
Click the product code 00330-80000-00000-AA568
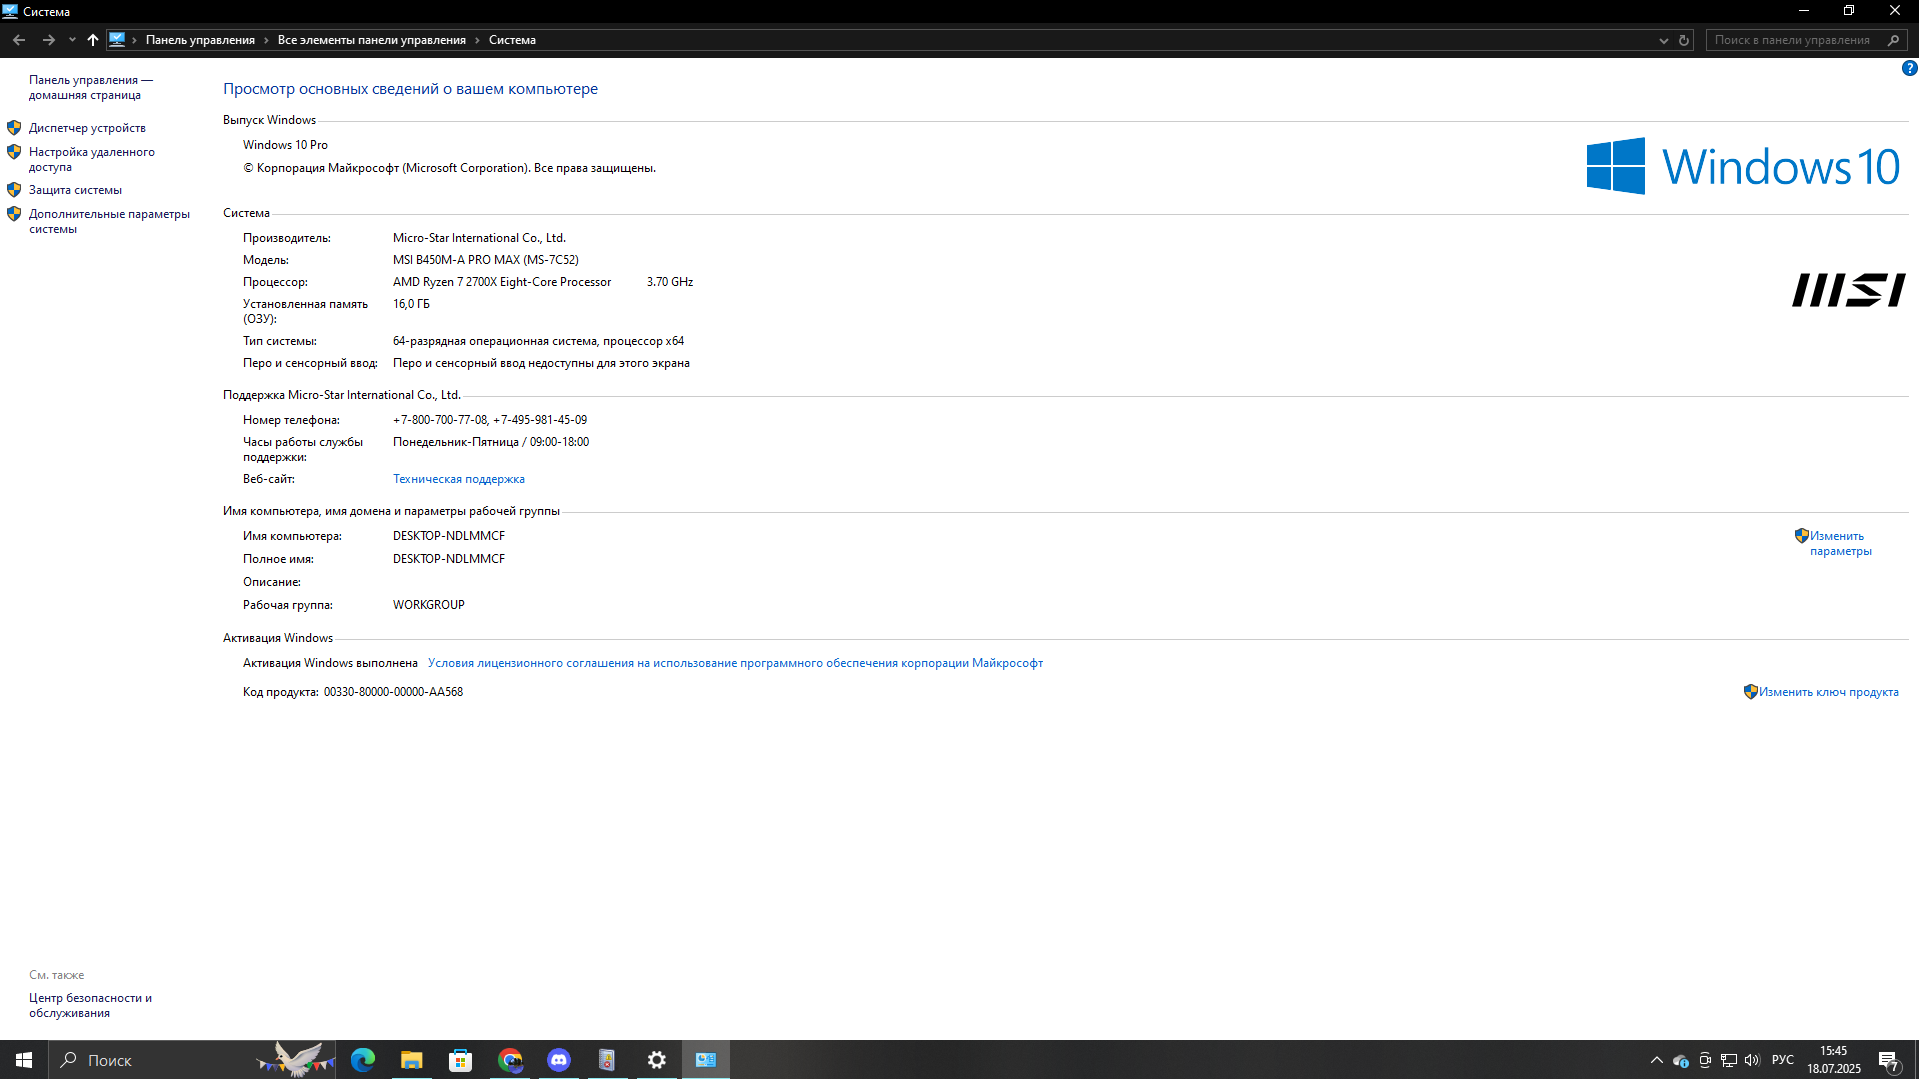pos(393,692)
